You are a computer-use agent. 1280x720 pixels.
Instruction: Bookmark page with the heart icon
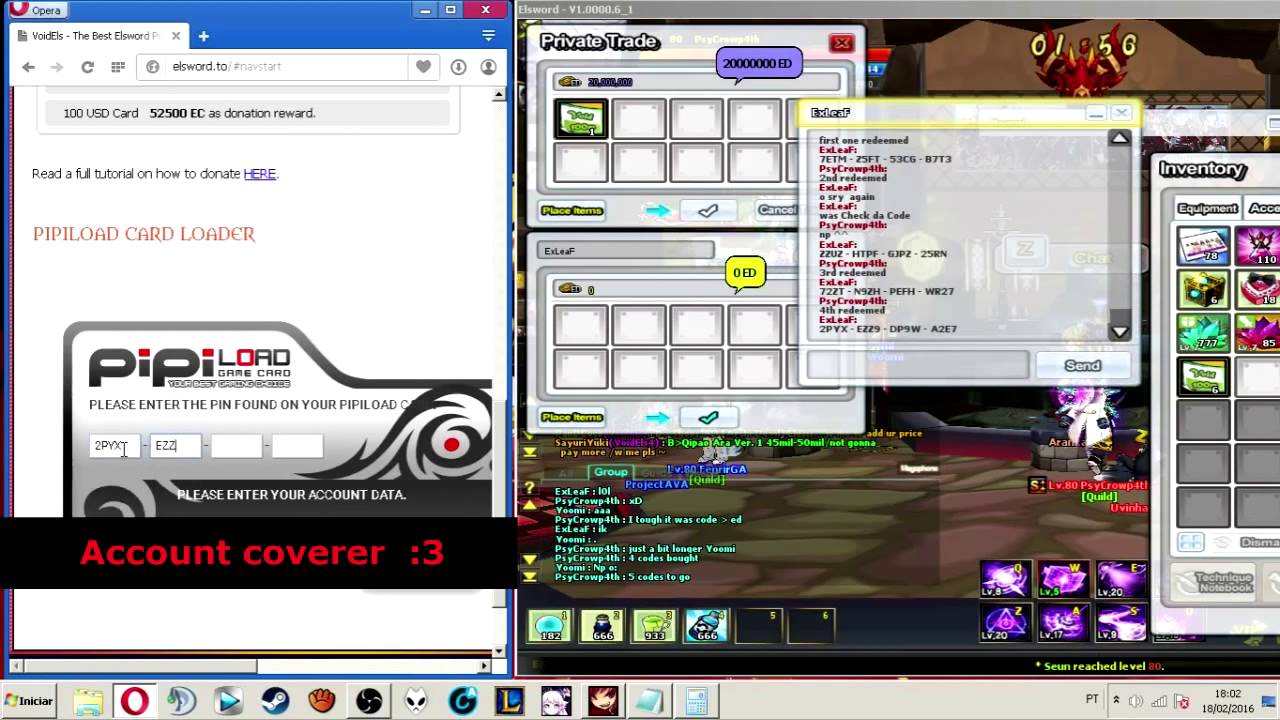click(423, 67)
